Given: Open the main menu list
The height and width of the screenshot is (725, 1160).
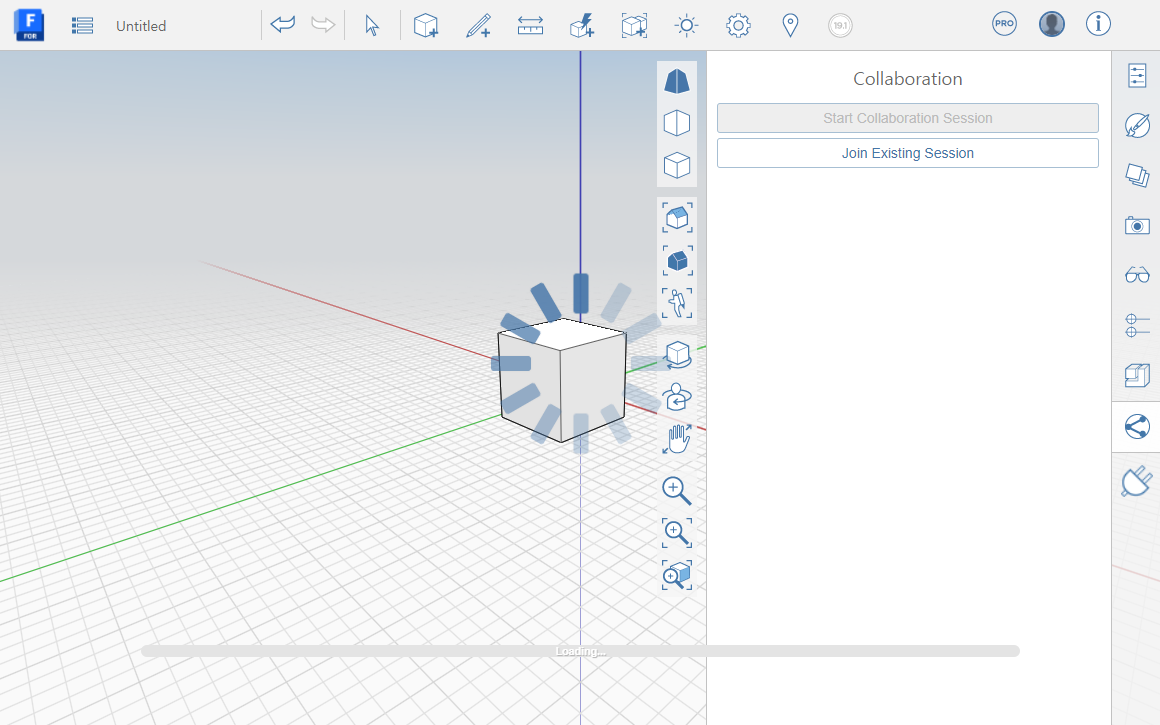Looking at the screenshot, I should coord(82,25).
